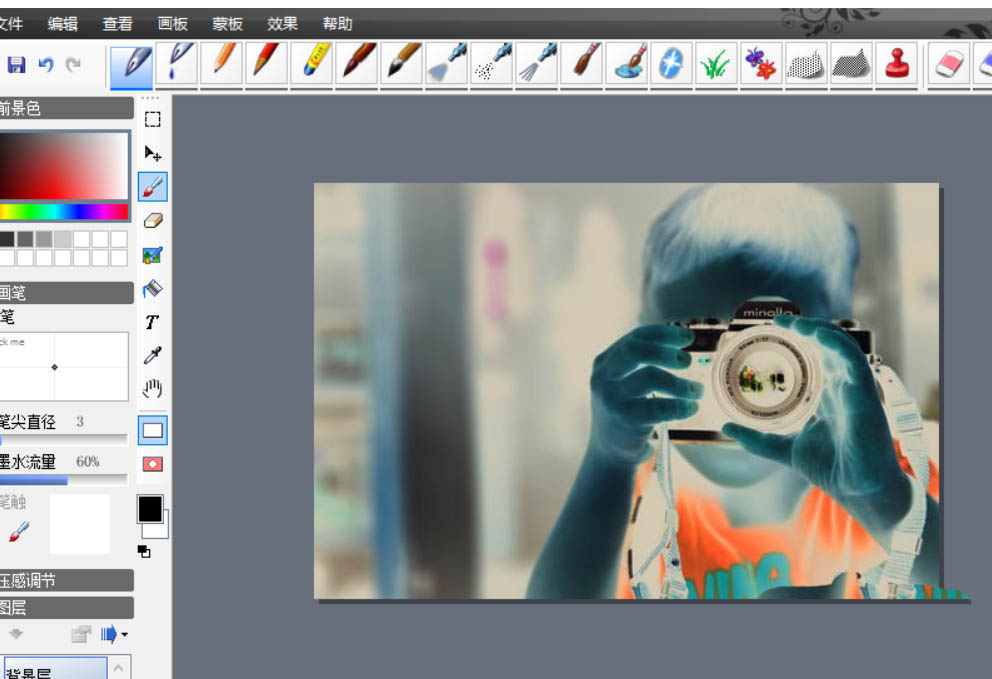Select the eraser tool in left toolbox
Image resolution: width=992 pixels, height=679 pixels.
(152, 221)
